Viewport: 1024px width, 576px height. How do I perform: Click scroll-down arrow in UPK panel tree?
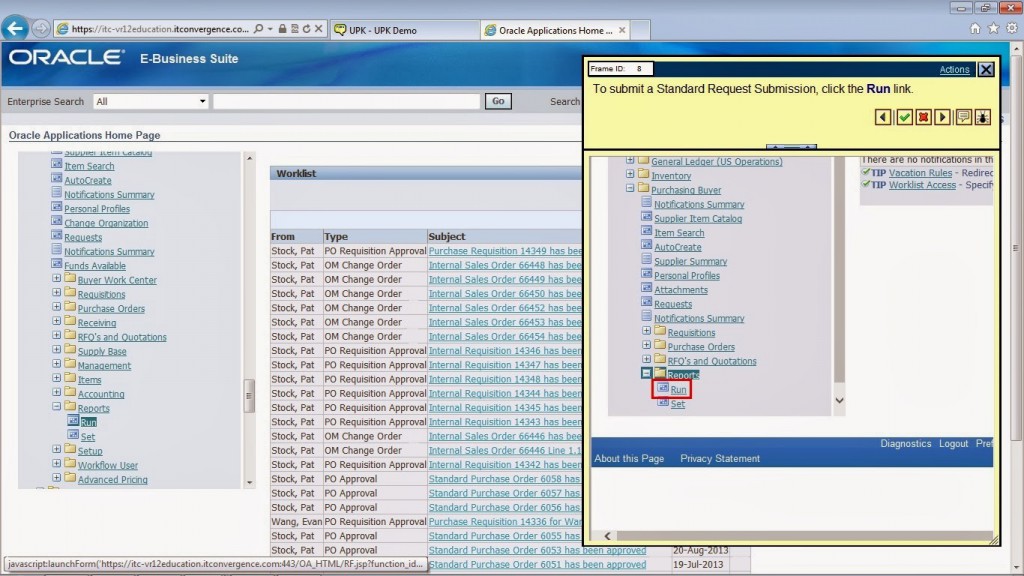pyautogui.click(x=839, y=400)
